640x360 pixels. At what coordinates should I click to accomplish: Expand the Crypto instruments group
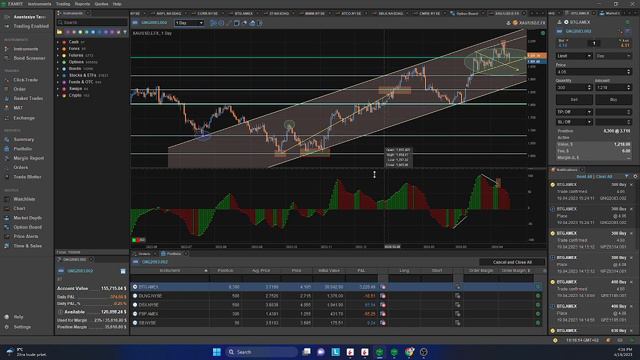(58, 96)
